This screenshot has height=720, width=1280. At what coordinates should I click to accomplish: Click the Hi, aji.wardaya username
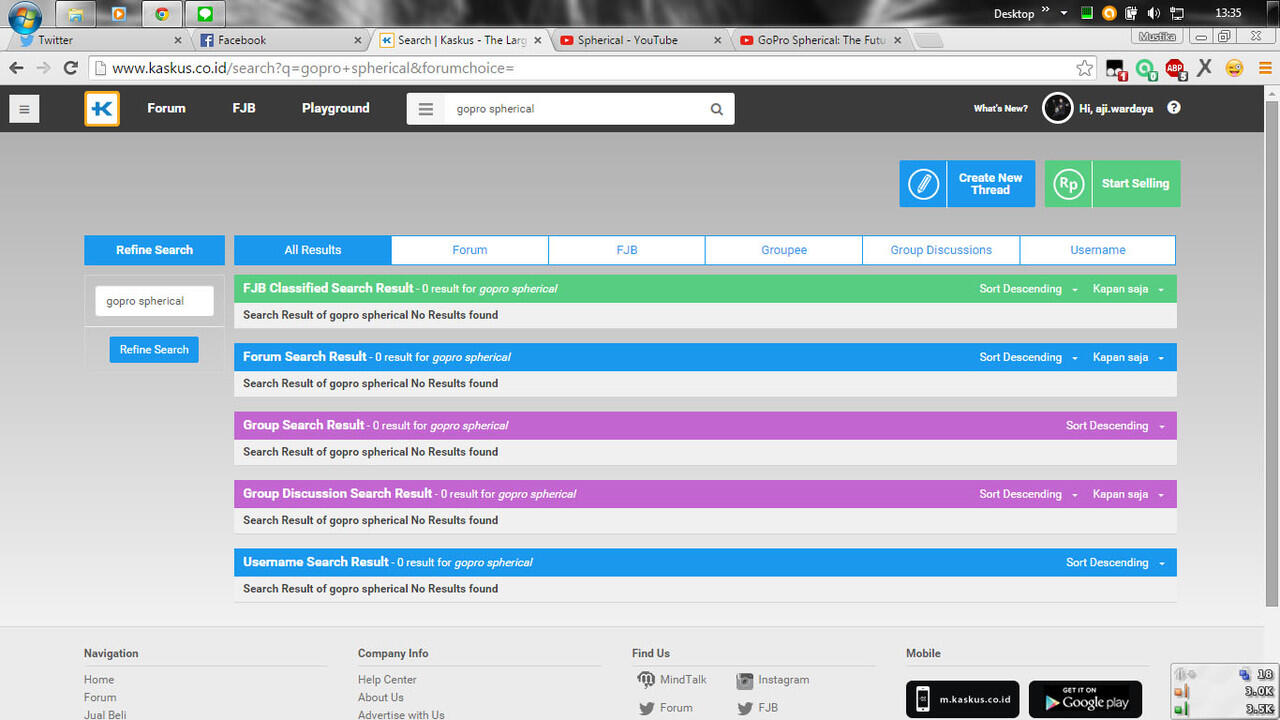[x=1116, y=108]
